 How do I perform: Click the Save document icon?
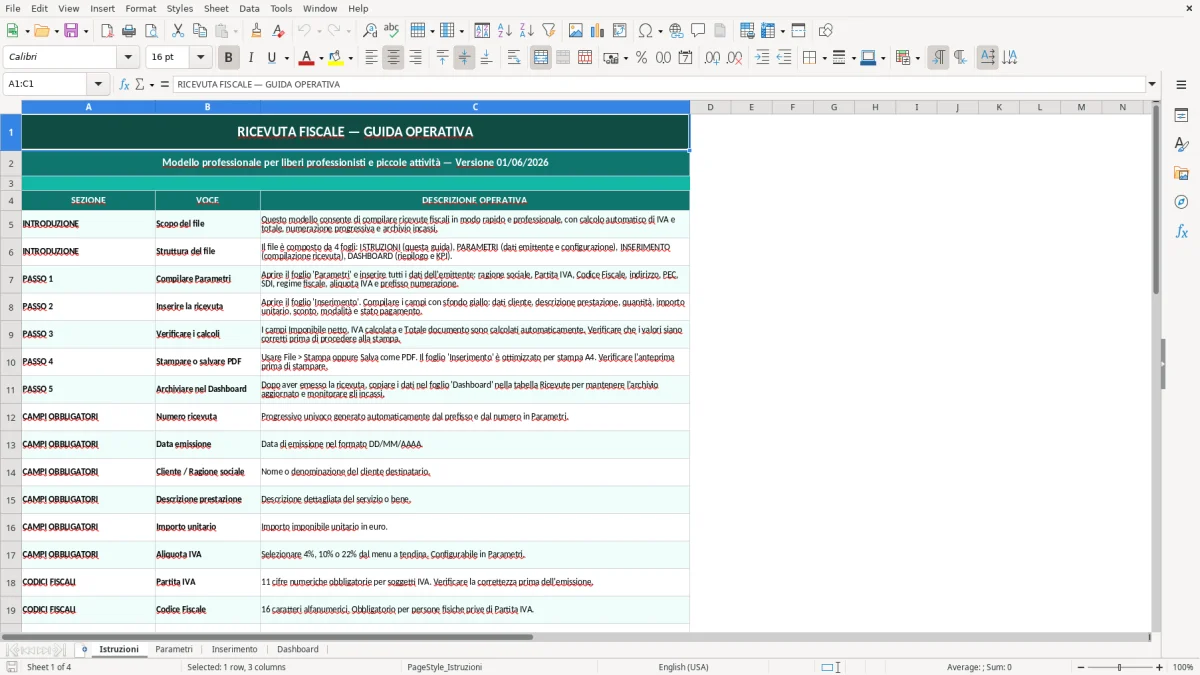coord(71,31)
